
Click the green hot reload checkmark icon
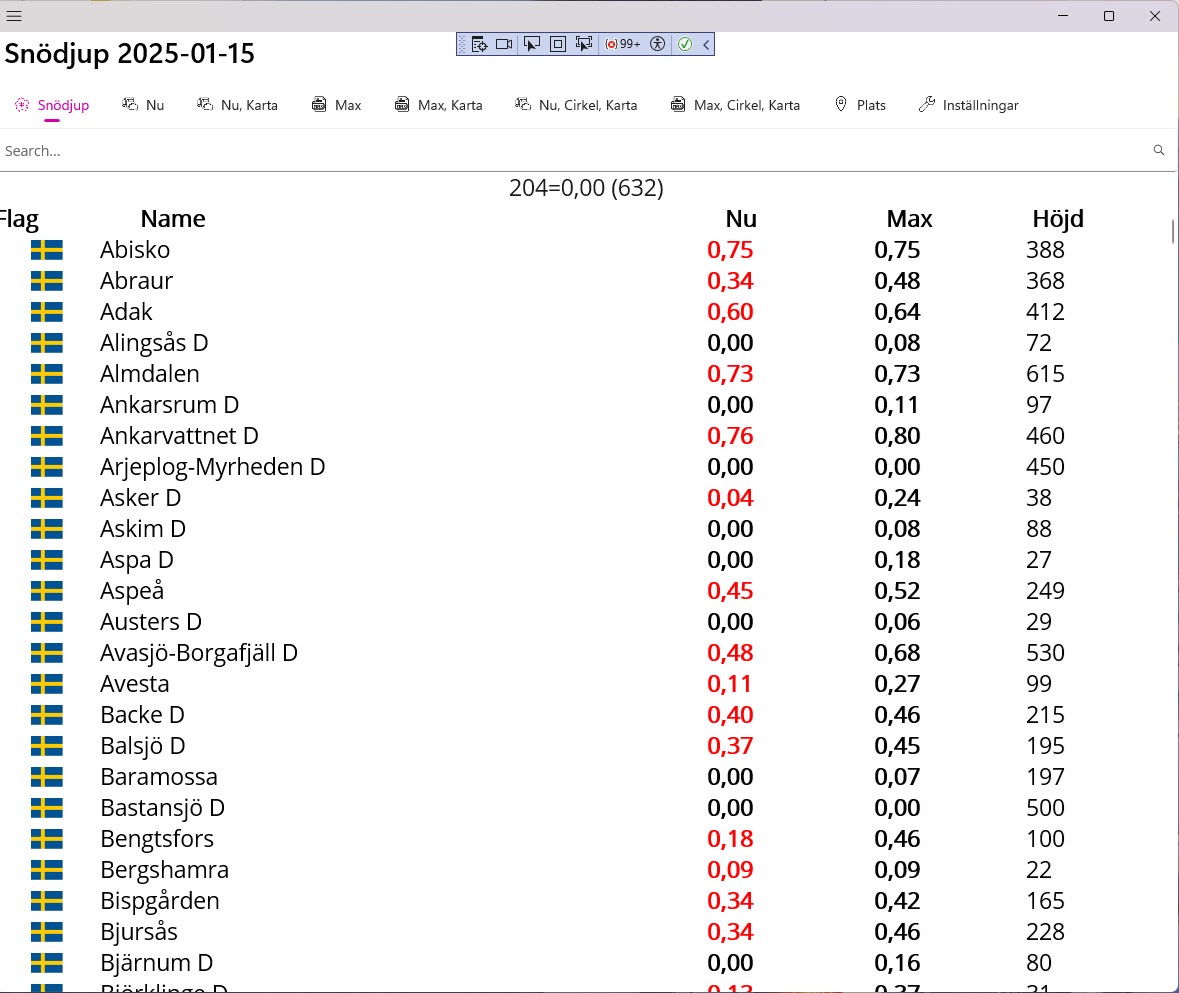[x=685, y=44]
